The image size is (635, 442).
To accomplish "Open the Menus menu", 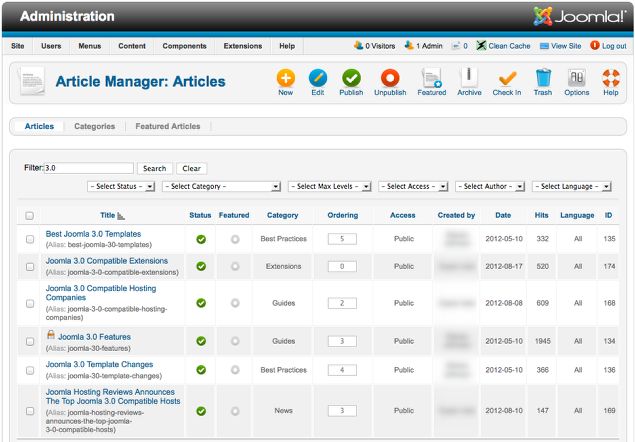I will (x=89, y=46).
